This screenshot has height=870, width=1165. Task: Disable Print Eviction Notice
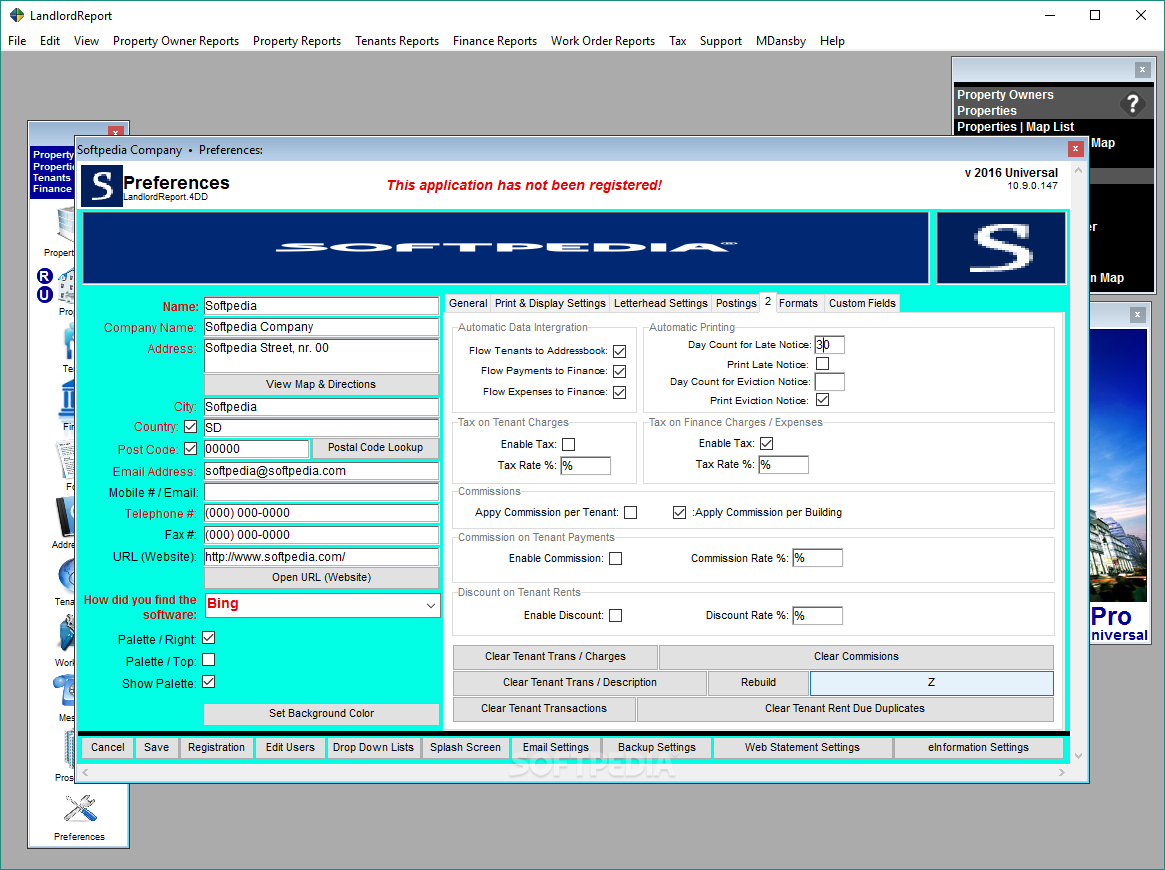pyautogui.click(x=822, y=400)
